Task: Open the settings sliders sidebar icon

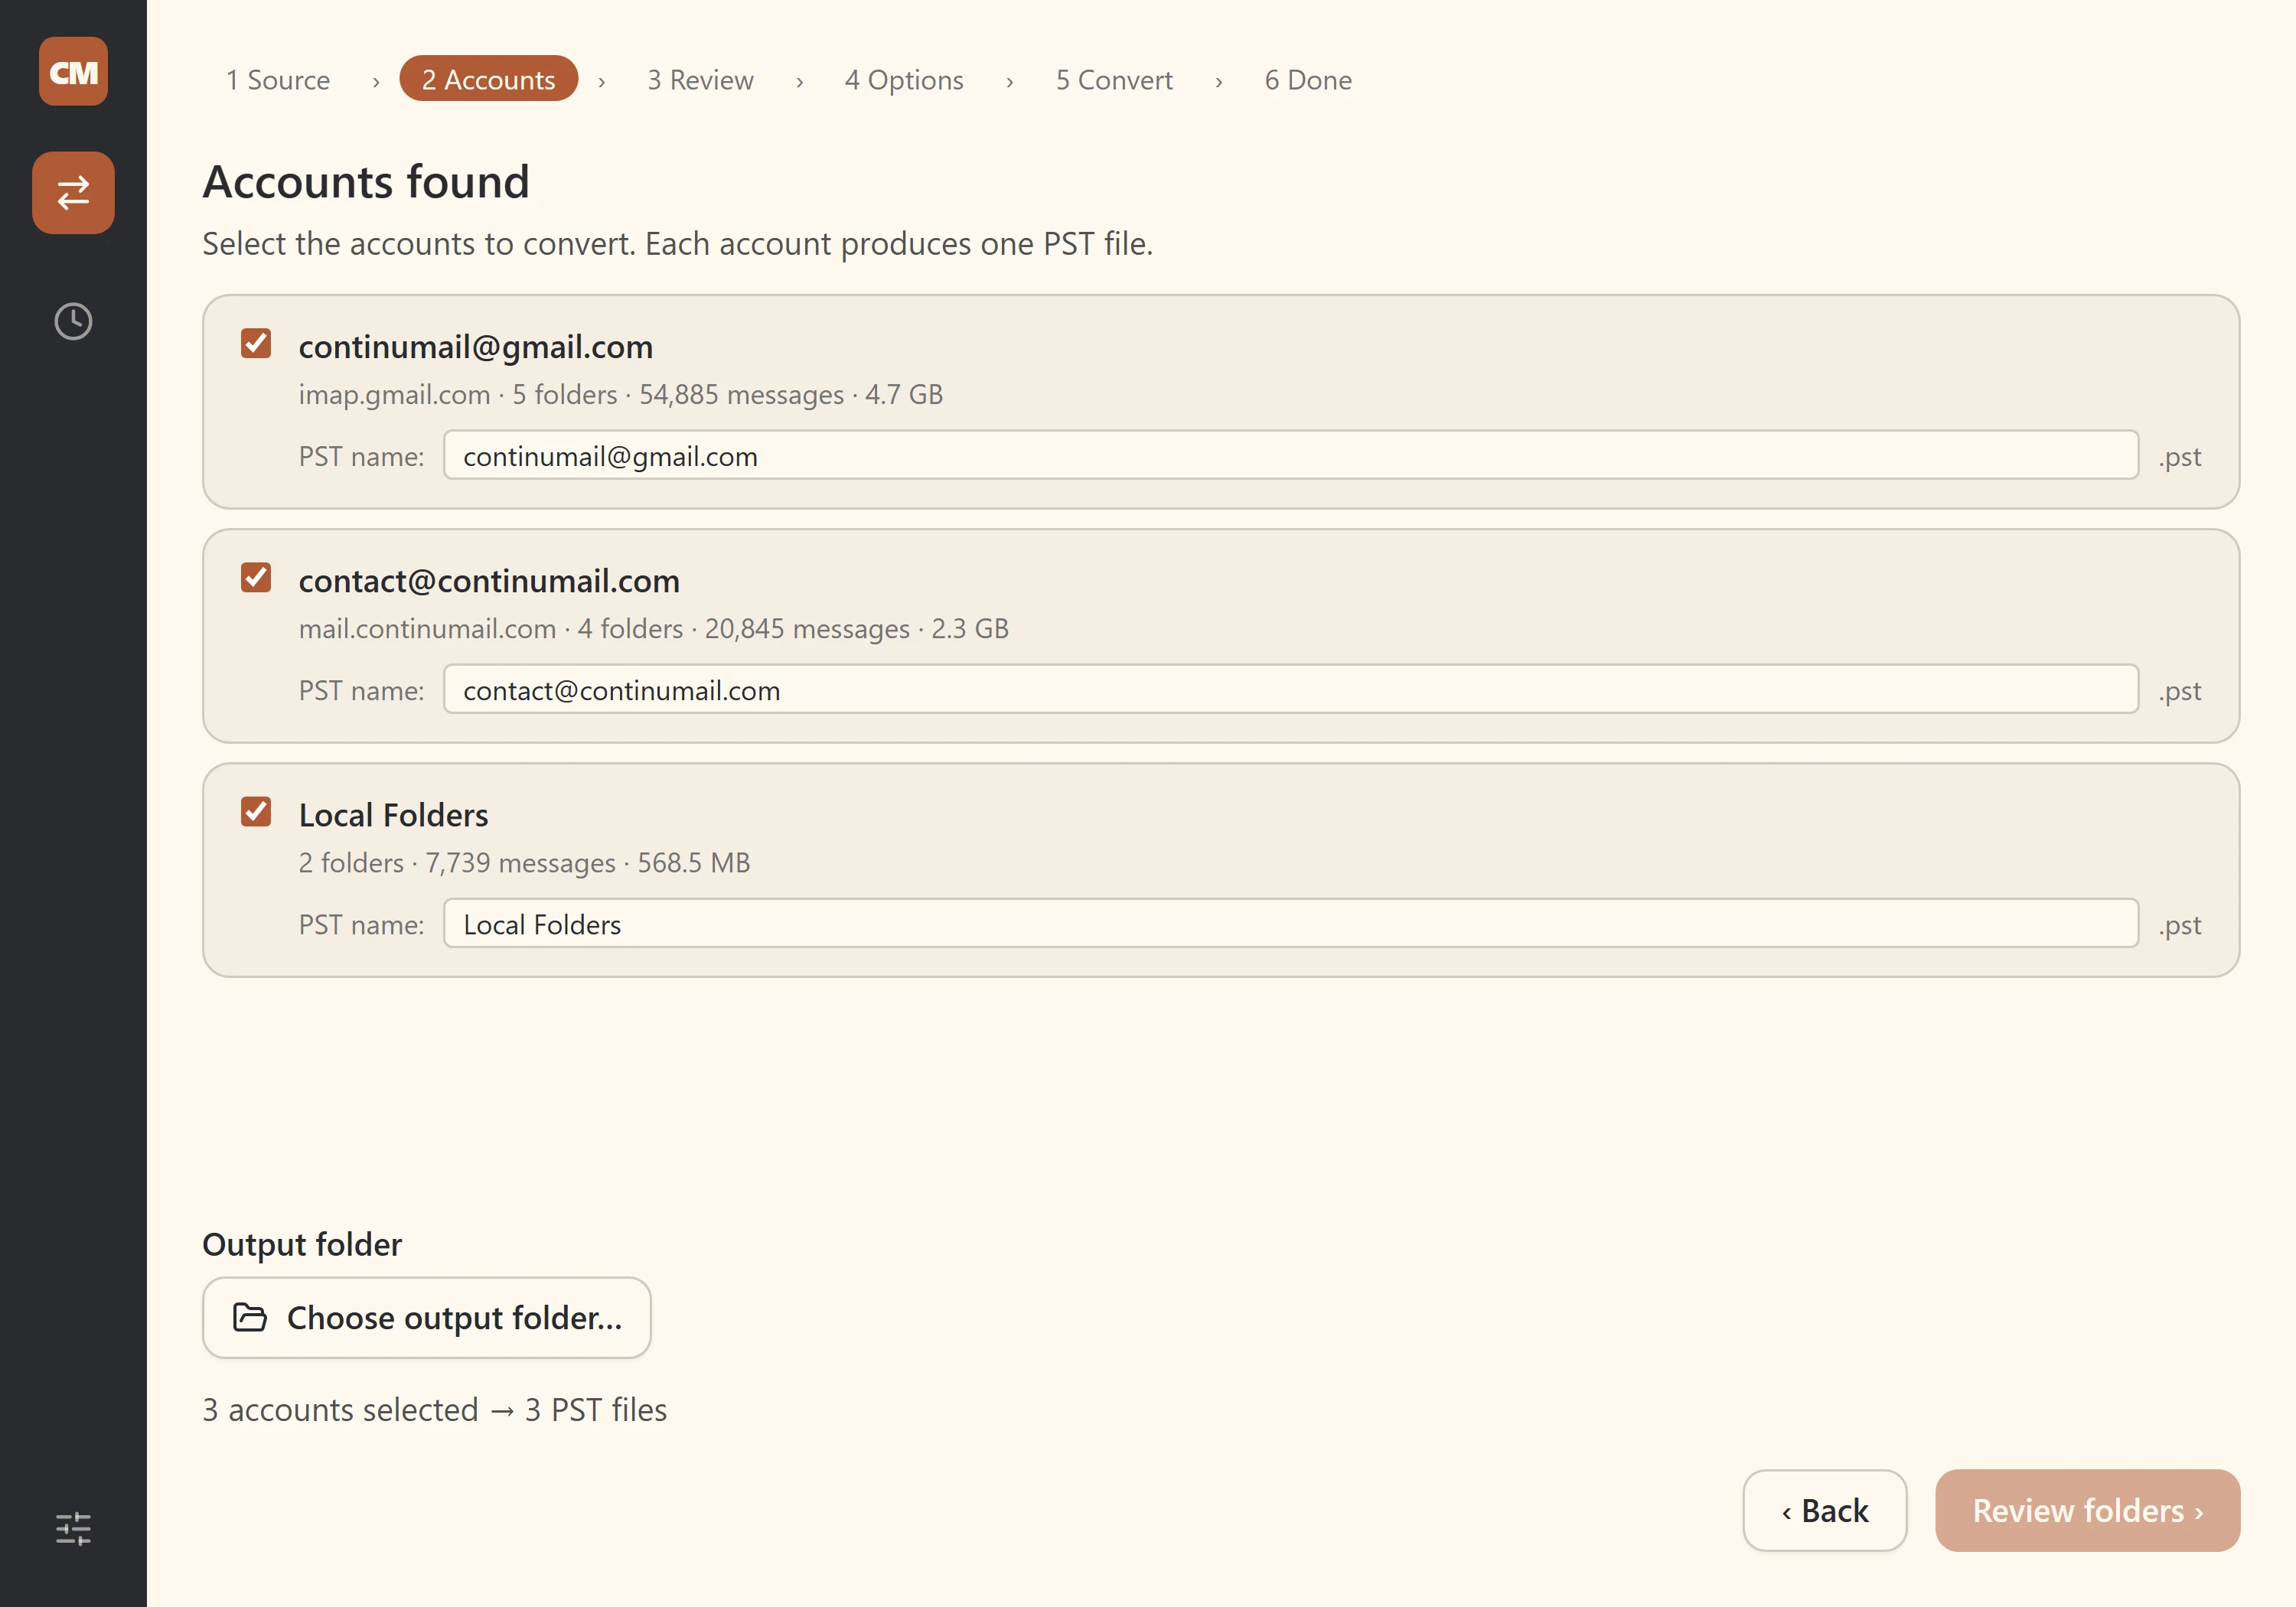Action: pyautogui.click(x=73, y=1528)
